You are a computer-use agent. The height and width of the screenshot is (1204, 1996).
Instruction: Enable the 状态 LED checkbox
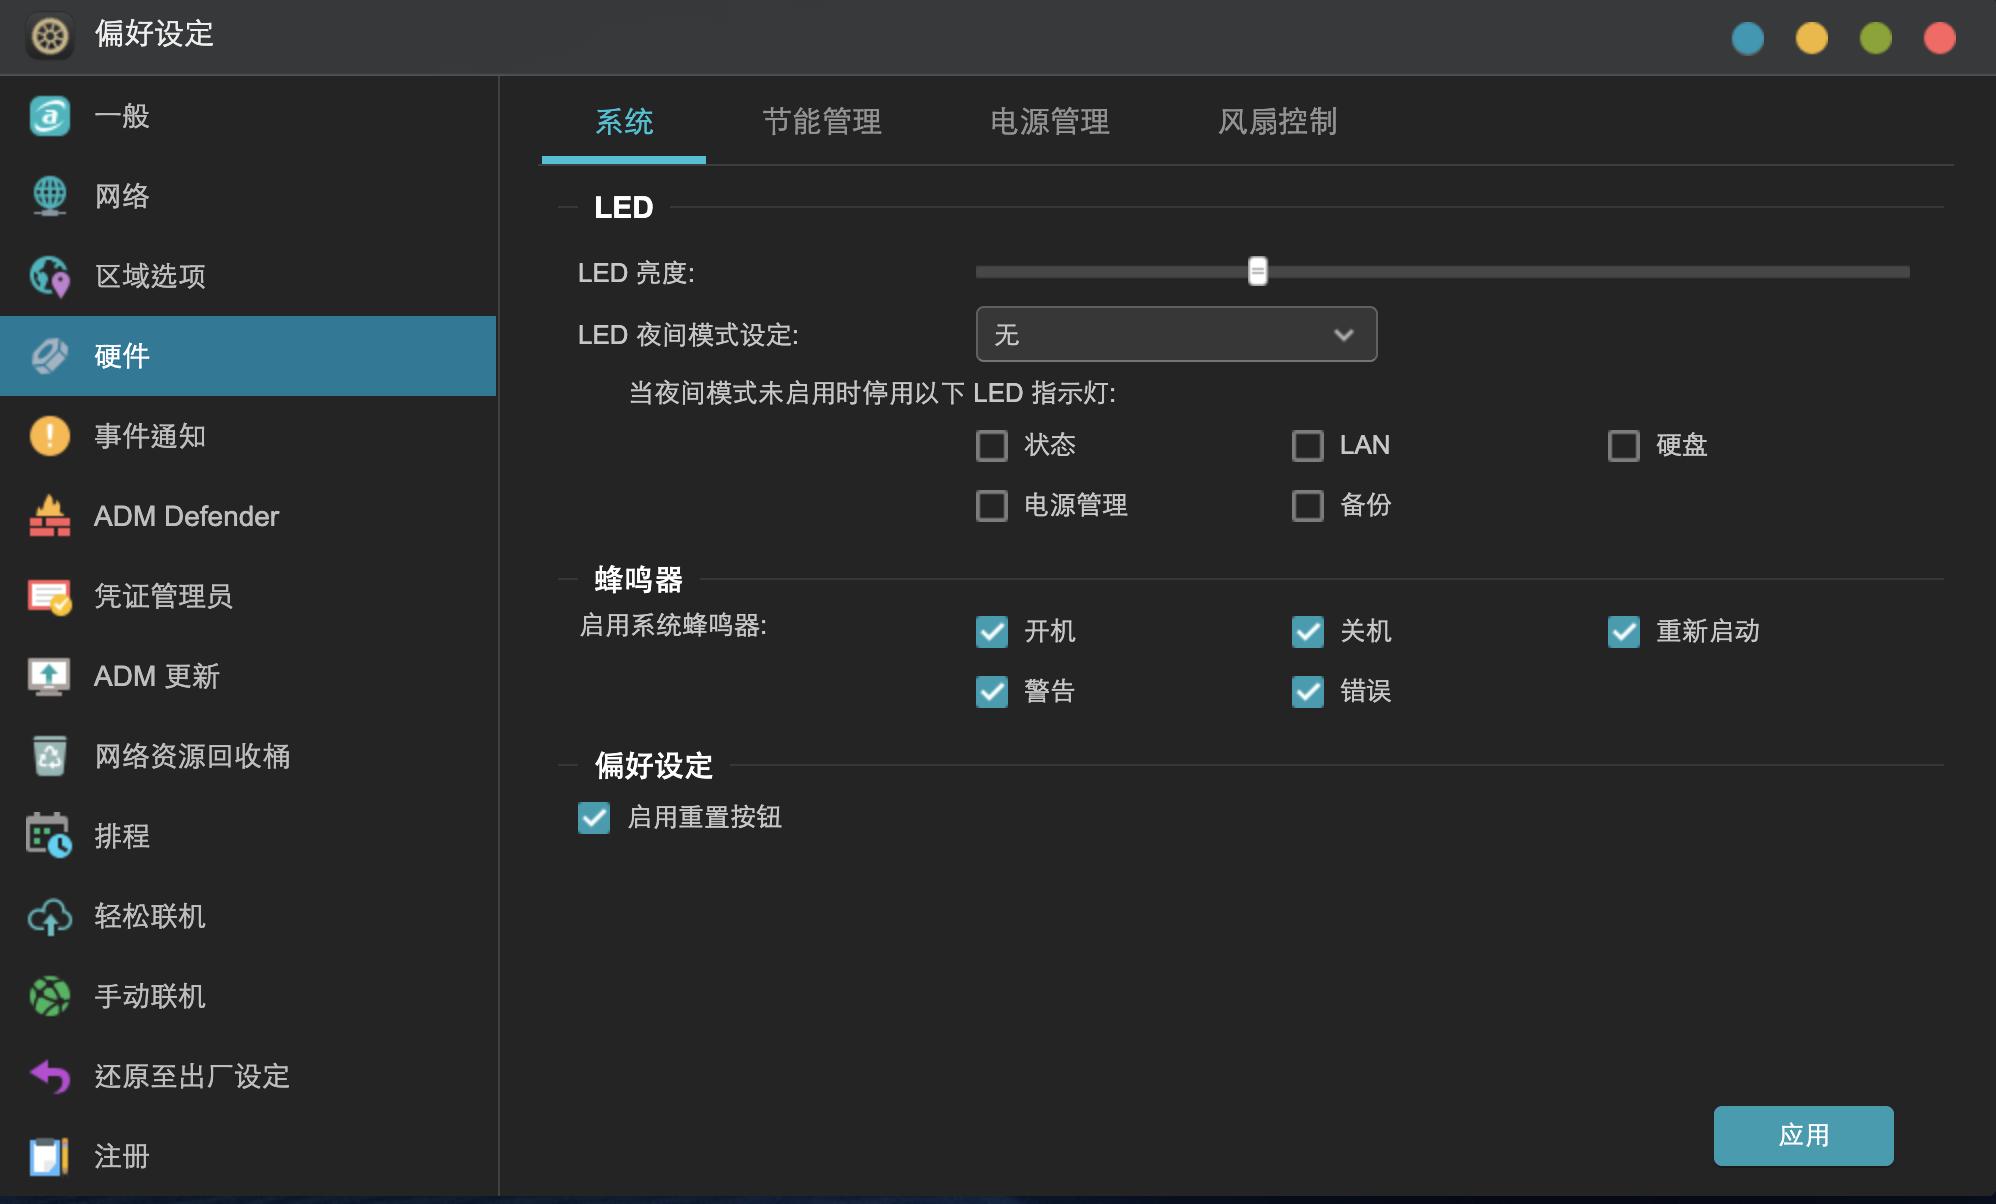(992, 446)
